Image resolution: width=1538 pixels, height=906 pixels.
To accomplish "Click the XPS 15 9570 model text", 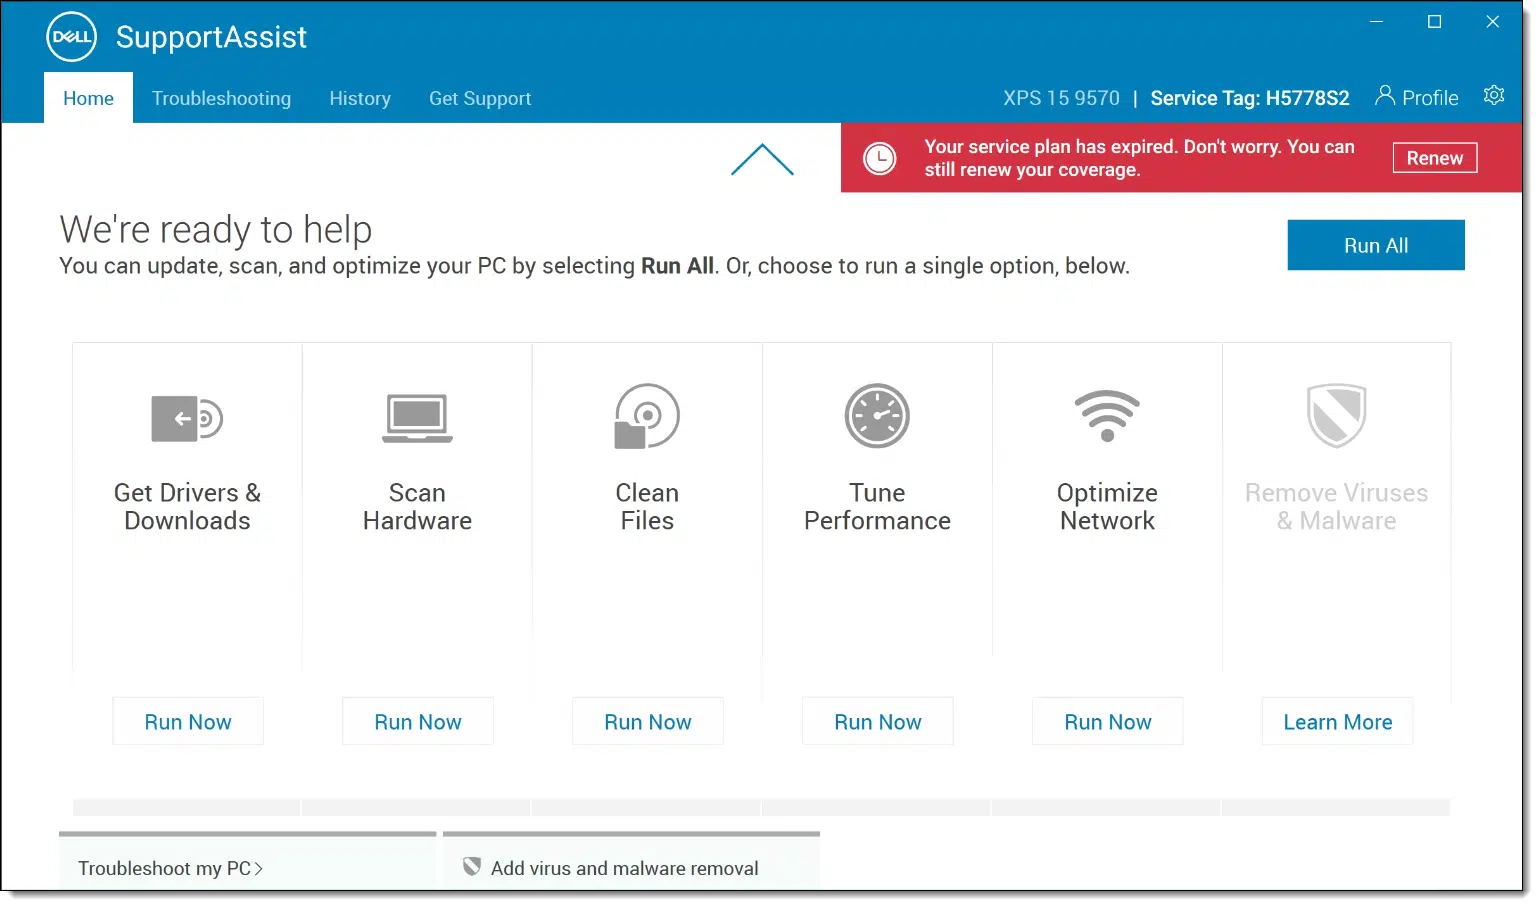I will (1061, 98).
